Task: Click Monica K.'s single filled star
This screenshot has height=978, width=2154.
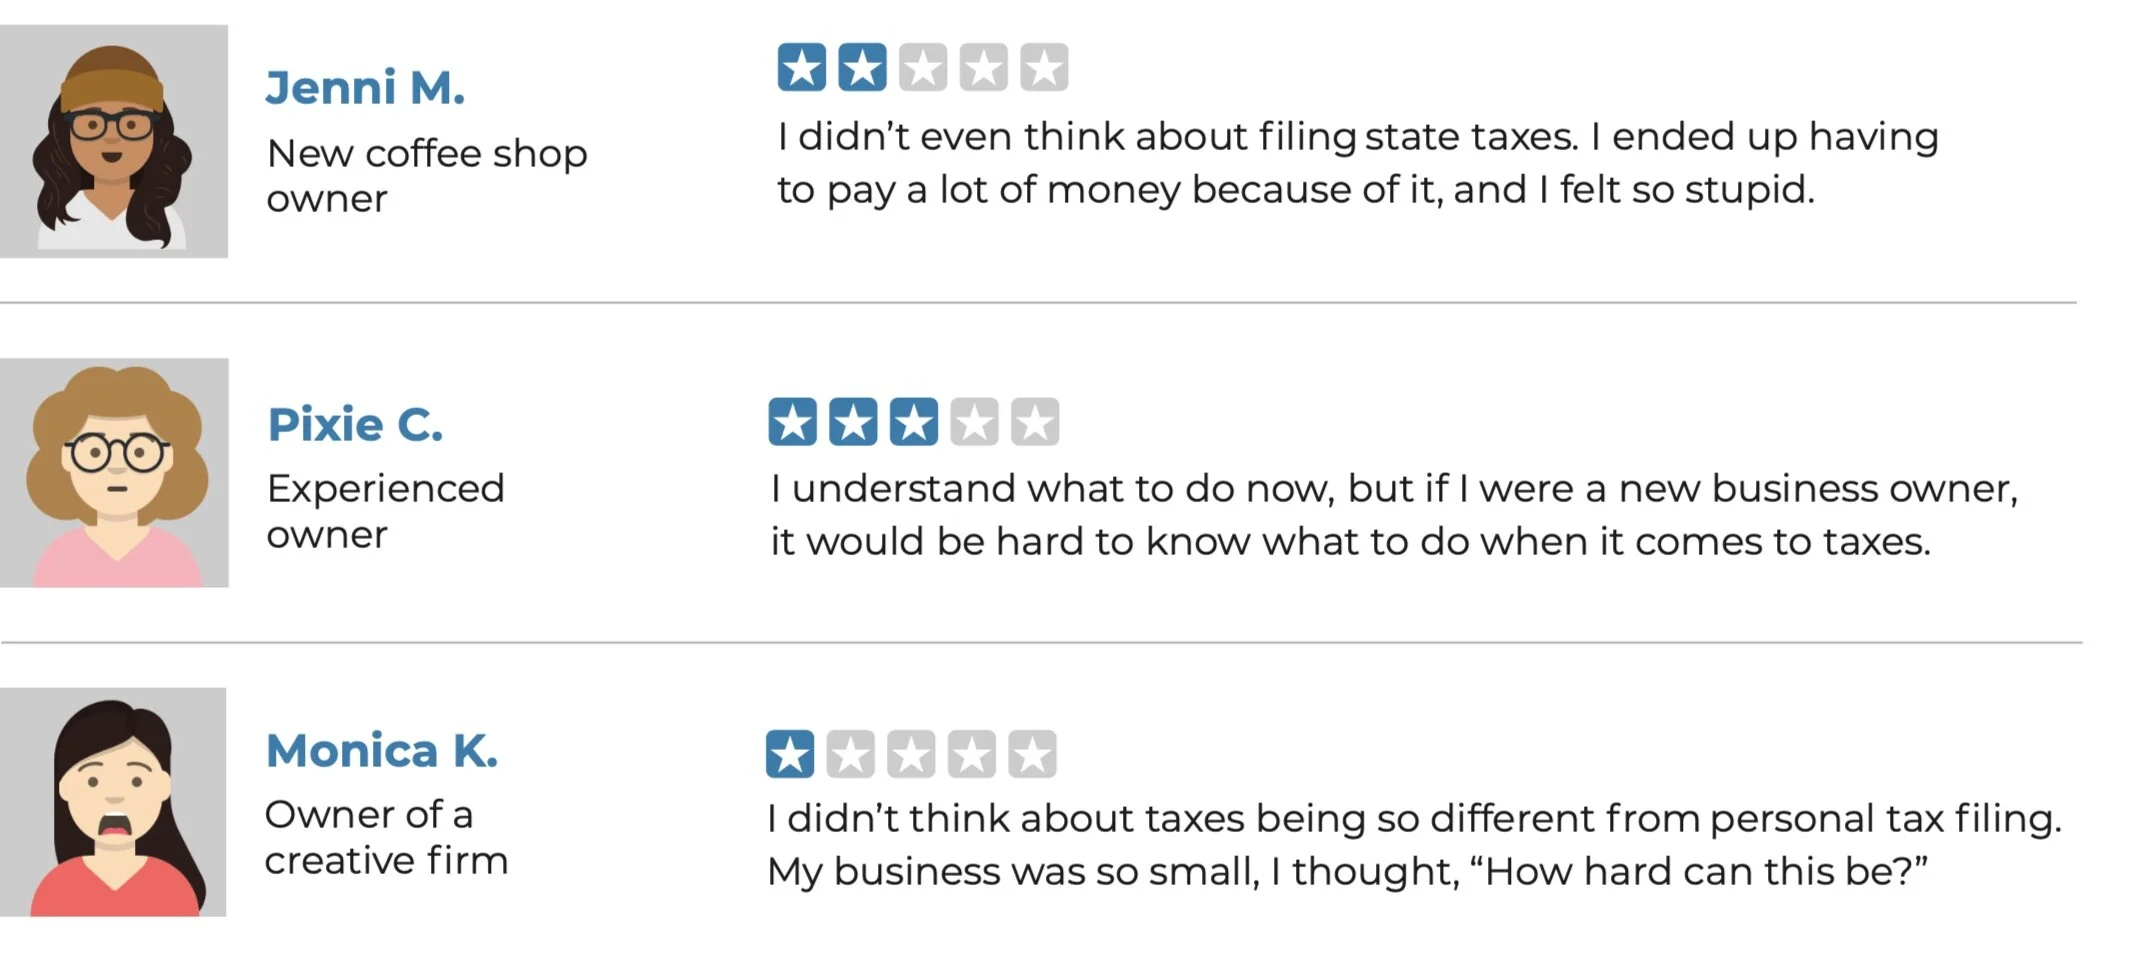Action: click(790, 754)
